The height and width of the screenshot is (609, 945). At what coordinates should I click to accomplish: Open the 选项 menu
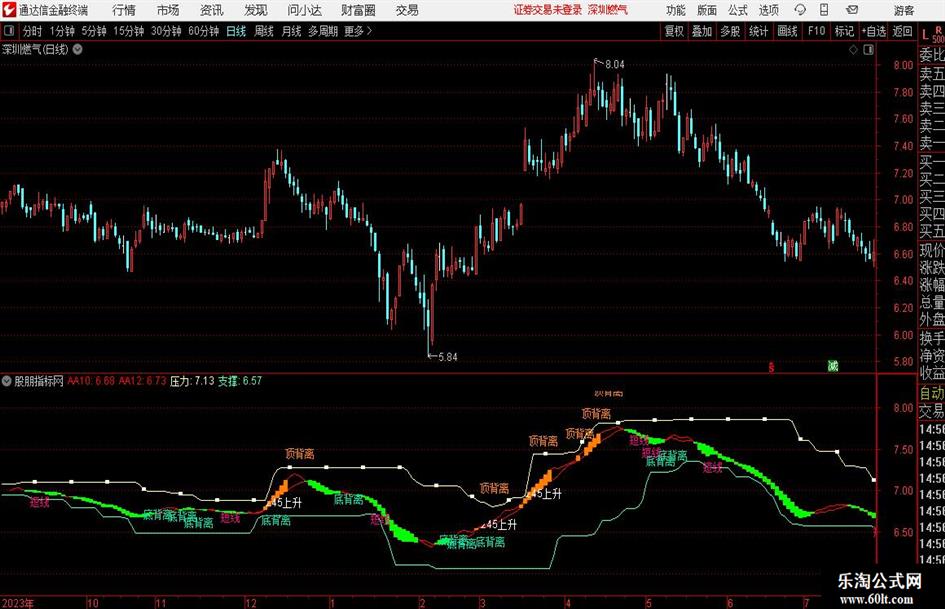point(768,10)
